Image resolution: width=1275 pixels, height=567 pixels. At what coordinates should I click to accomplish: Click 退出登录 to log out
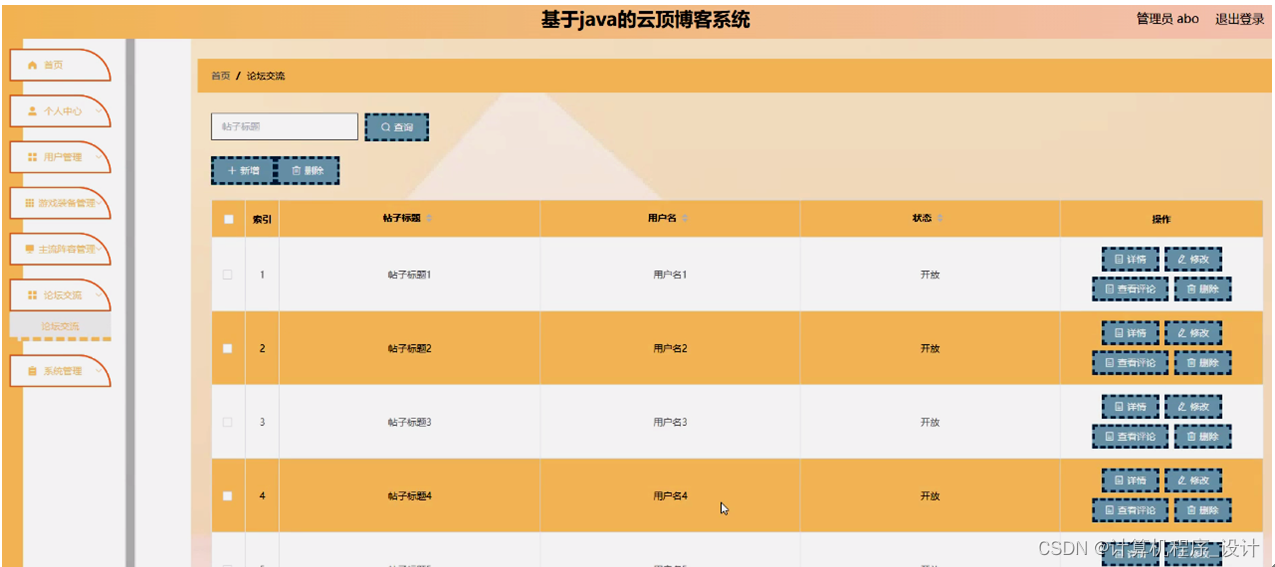(1240, 19)
